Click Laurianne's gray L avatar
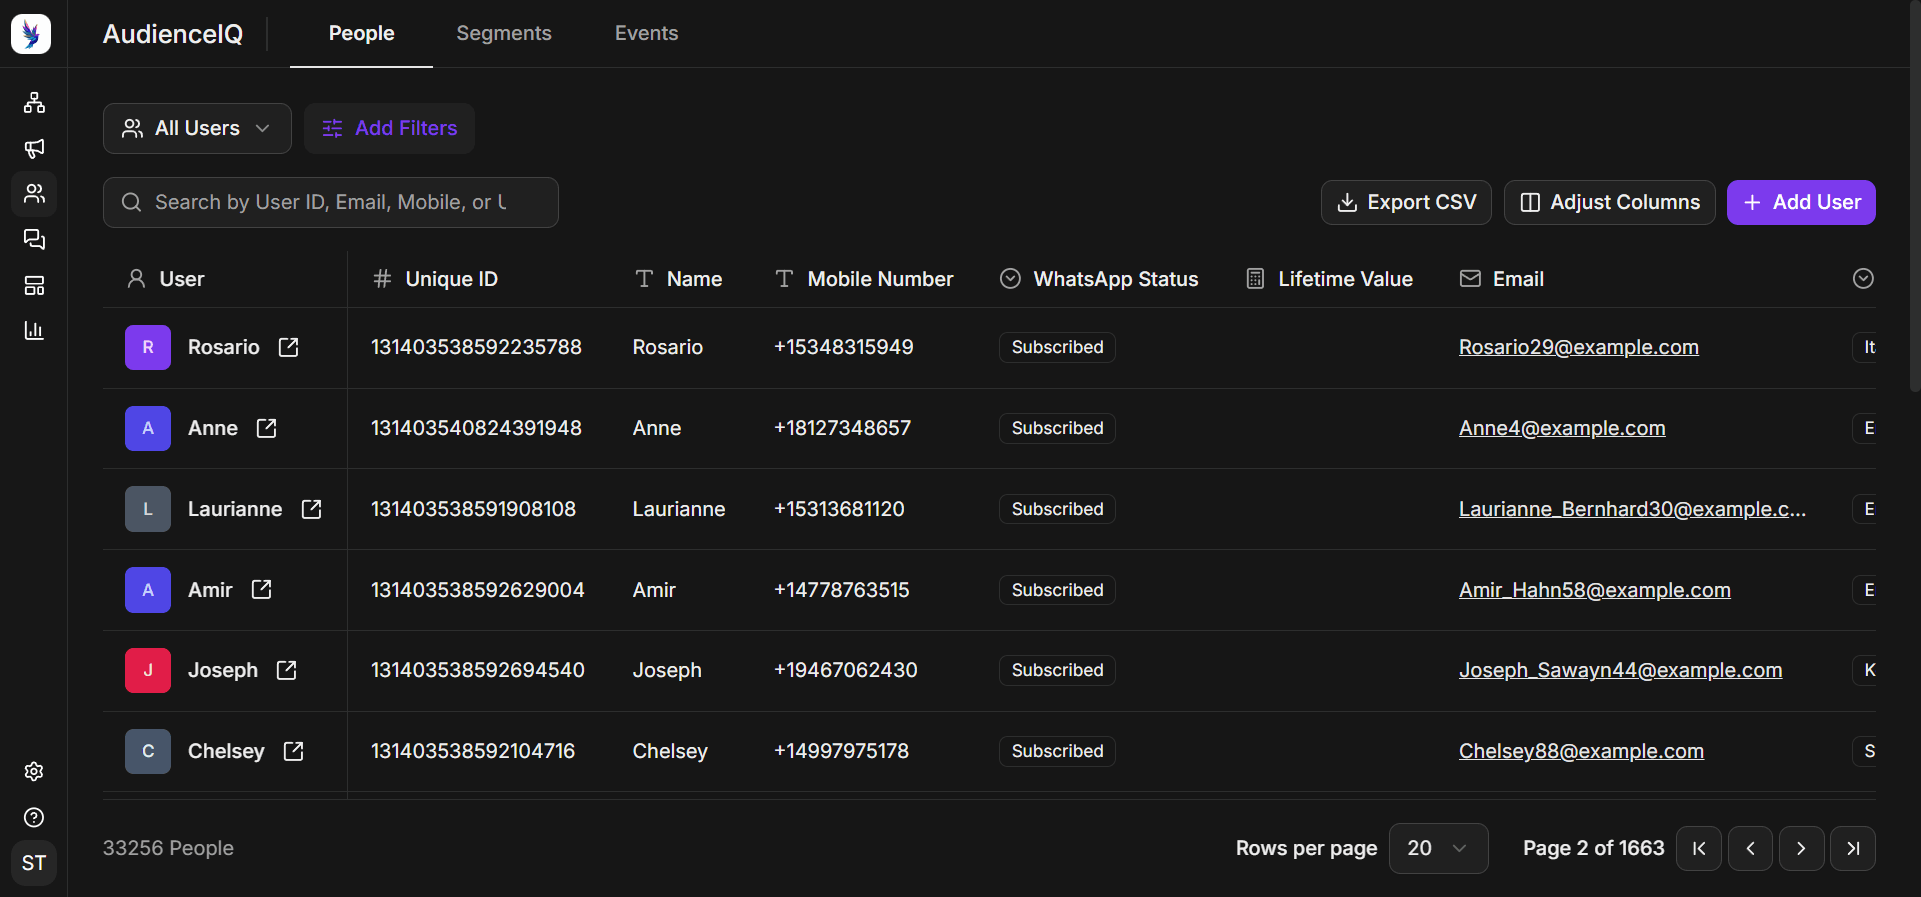Image resolution: width=1921 pixels, height=897 pixels. pyautogui.click(x=148, y=509)
